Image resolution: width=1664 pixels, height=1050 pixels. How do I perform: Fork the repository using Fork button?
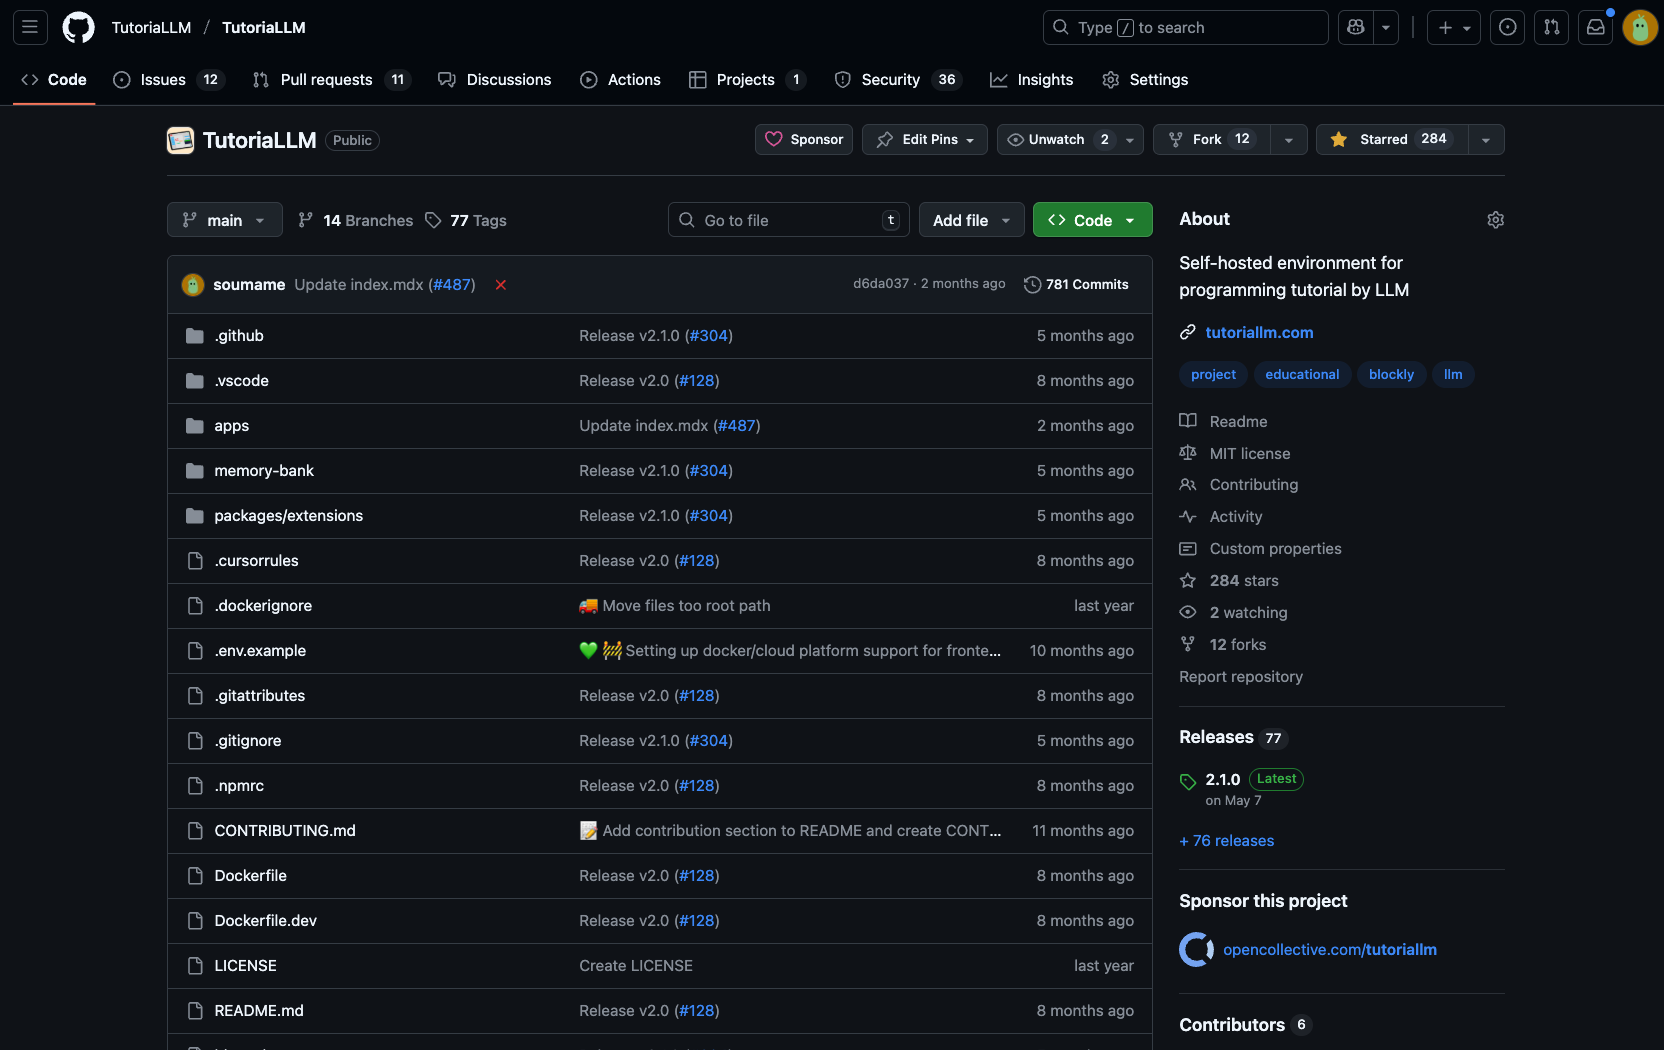coord(1212,140)
